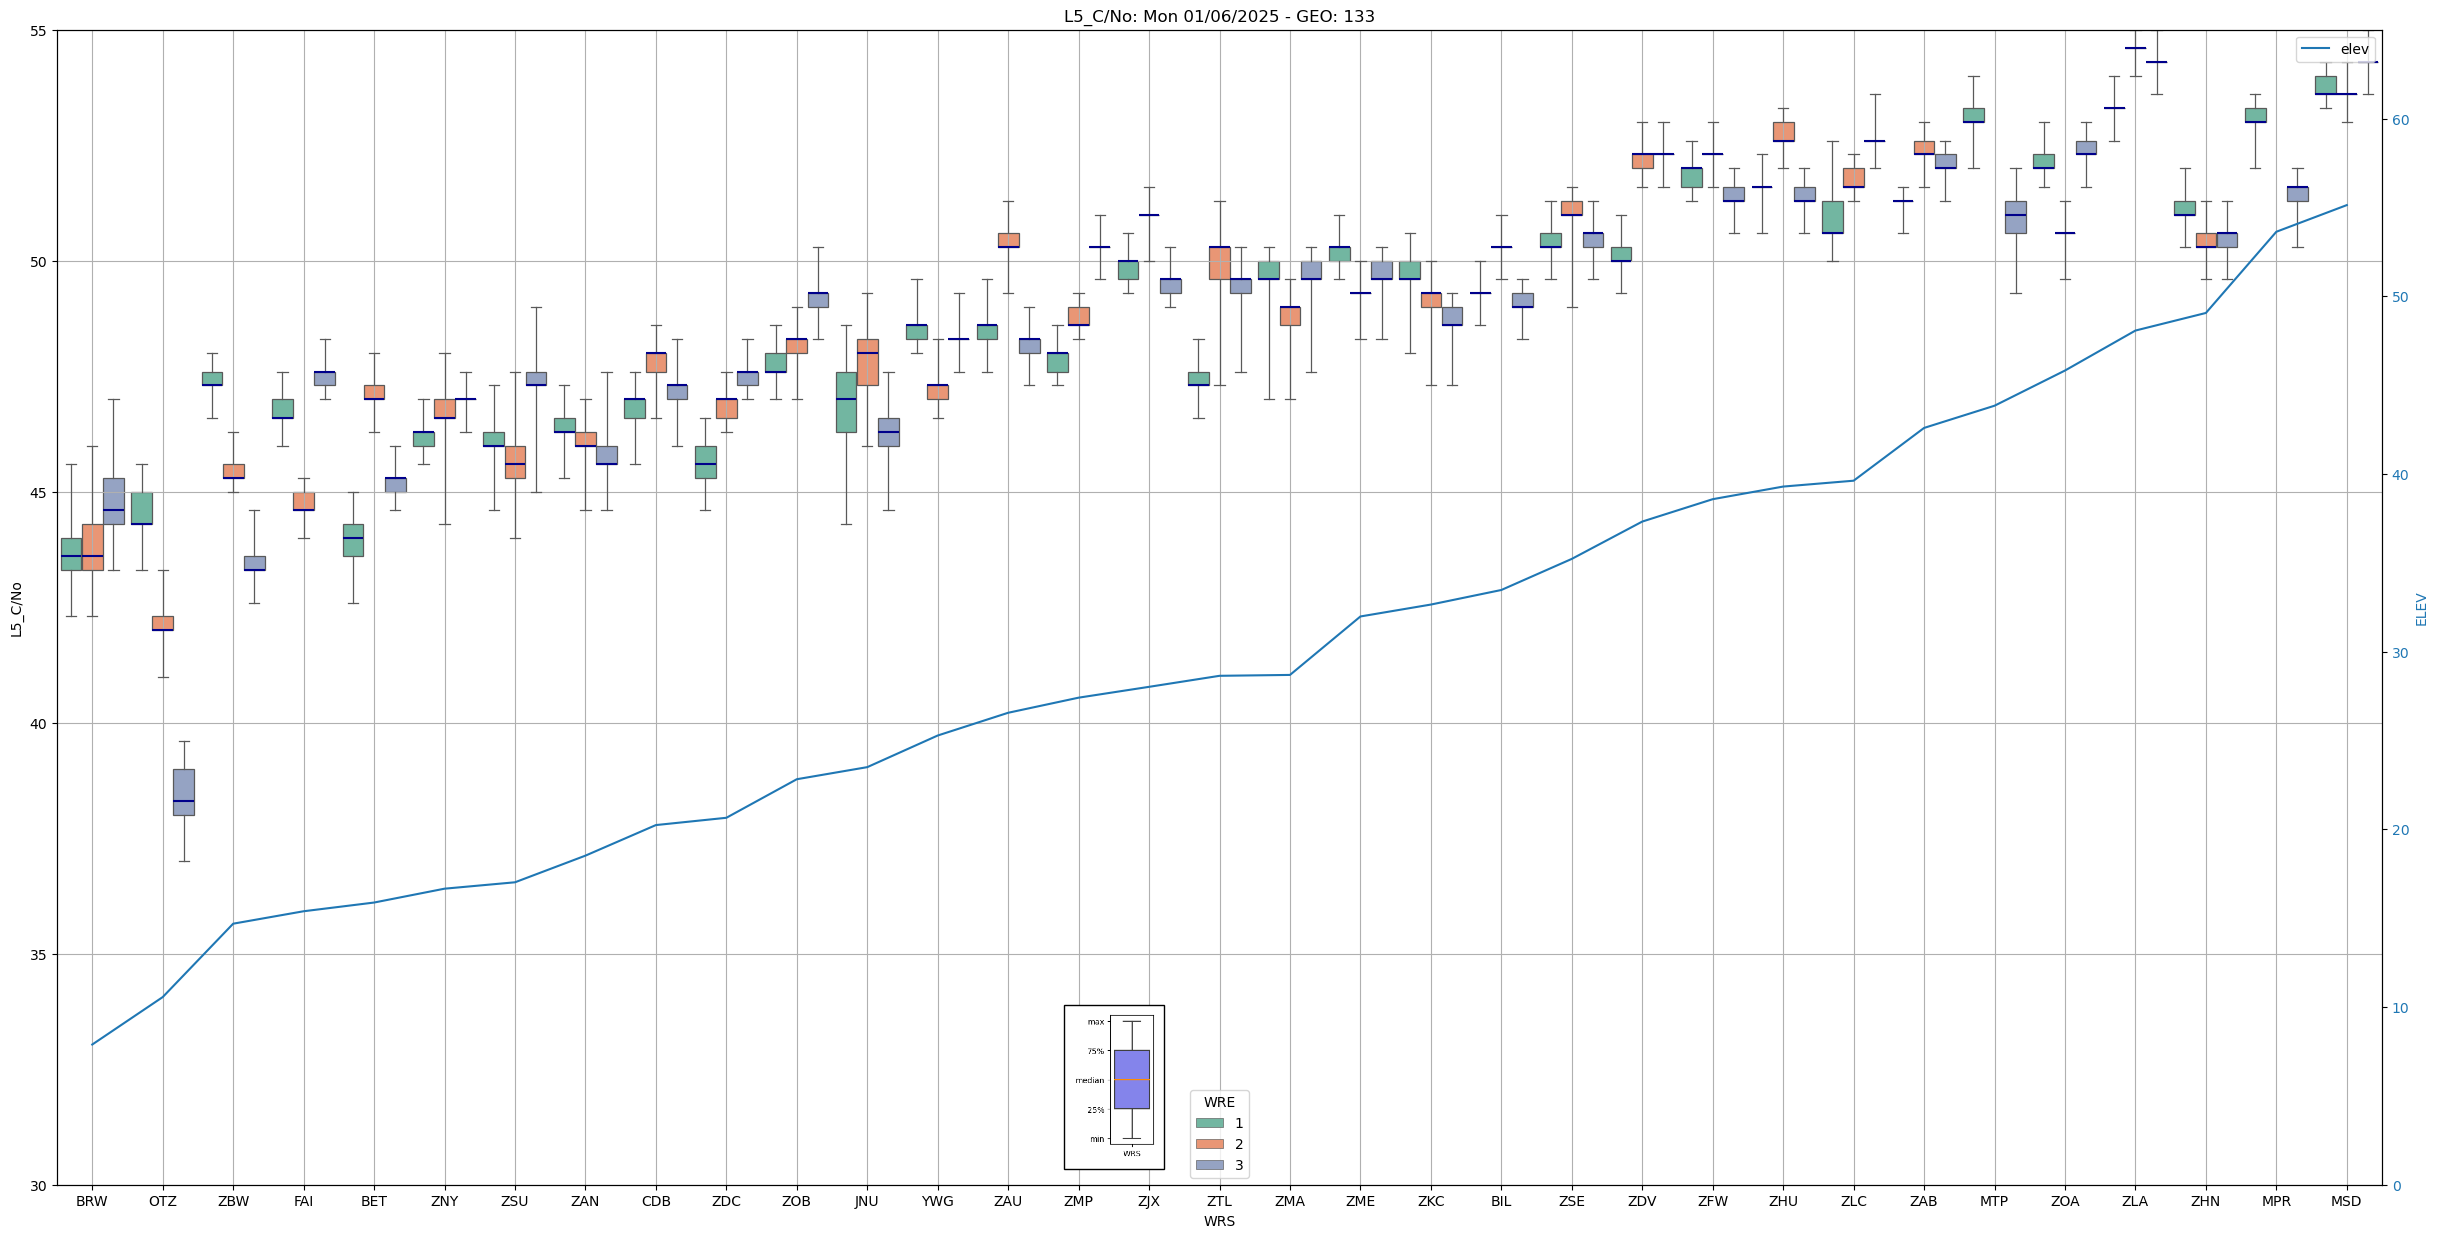Click the WRE legend title
Viewport: 2439px width, 1238px height.
click(1218, 1102)
